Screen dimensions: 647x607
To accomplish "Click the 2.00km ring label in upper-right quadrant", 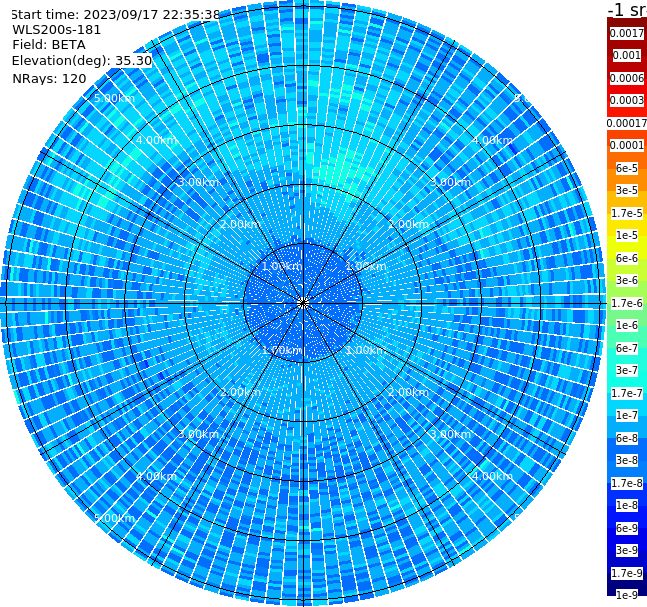I will coord(409,224).
